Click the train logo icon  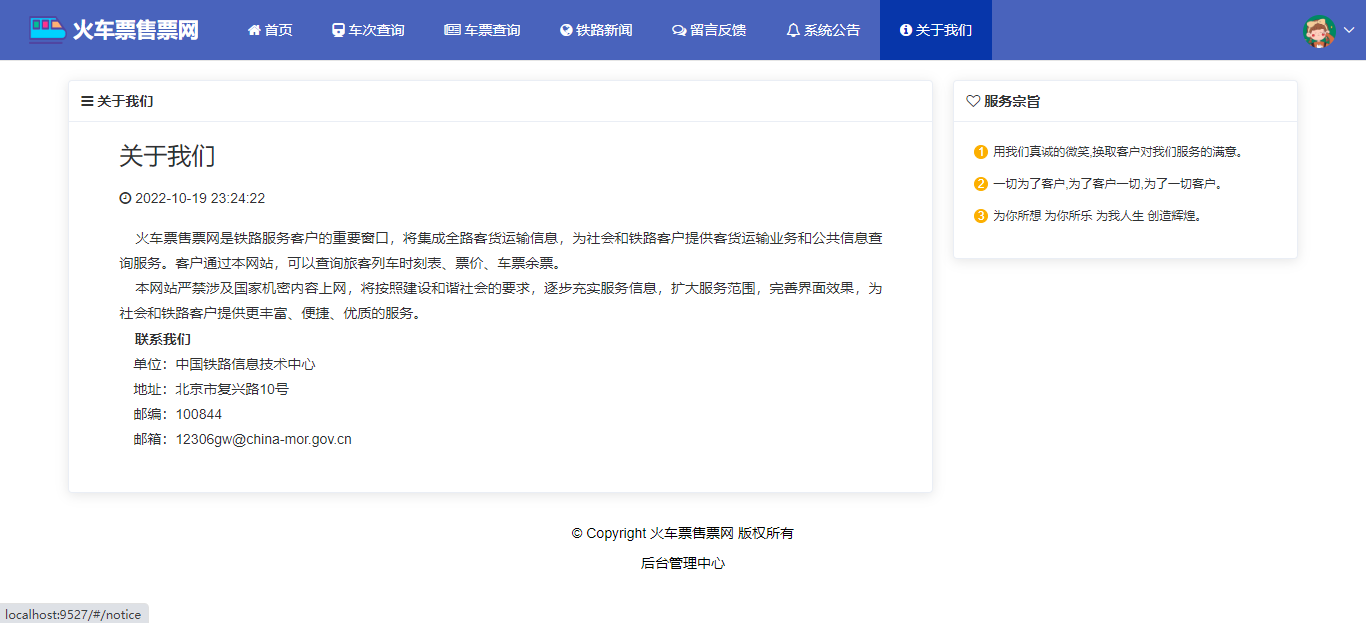[47, 29]
